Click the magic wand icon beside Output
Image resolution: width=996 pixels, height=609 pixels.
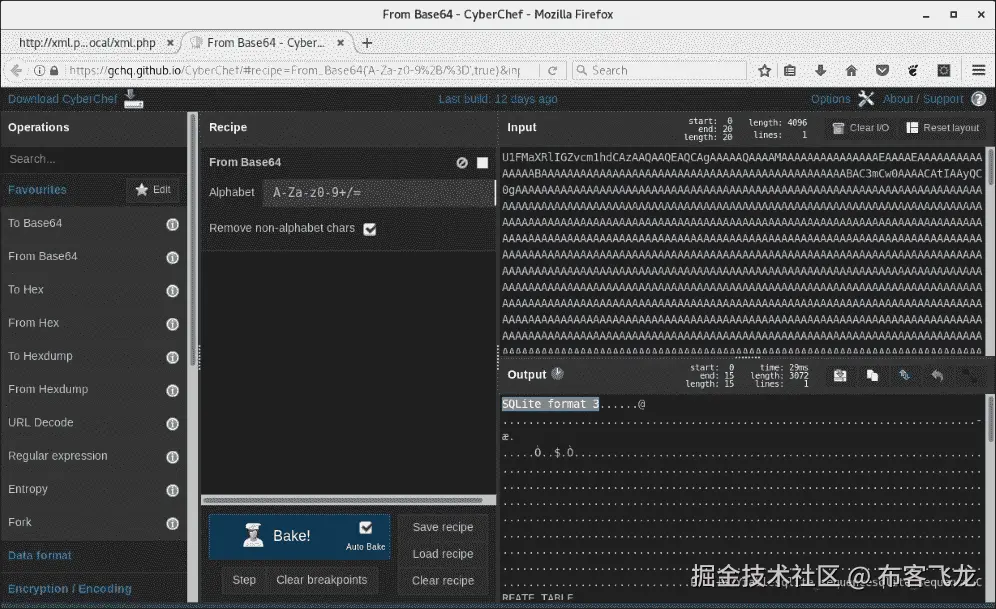tap(558, 374)
